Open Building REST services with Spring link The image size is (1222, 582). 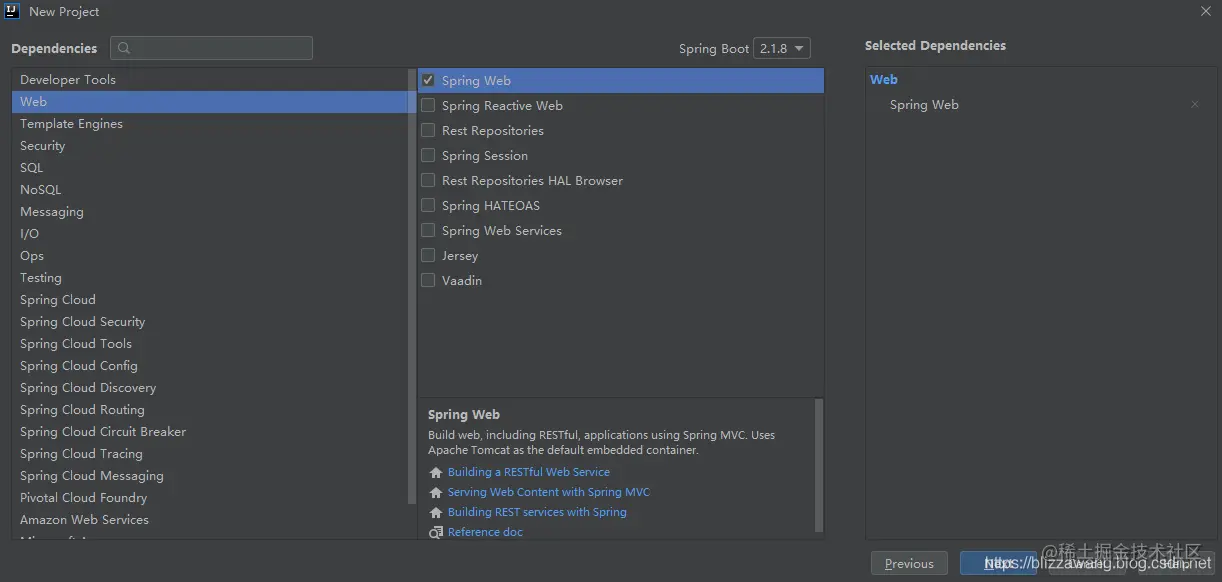click(x=537, y=513)
